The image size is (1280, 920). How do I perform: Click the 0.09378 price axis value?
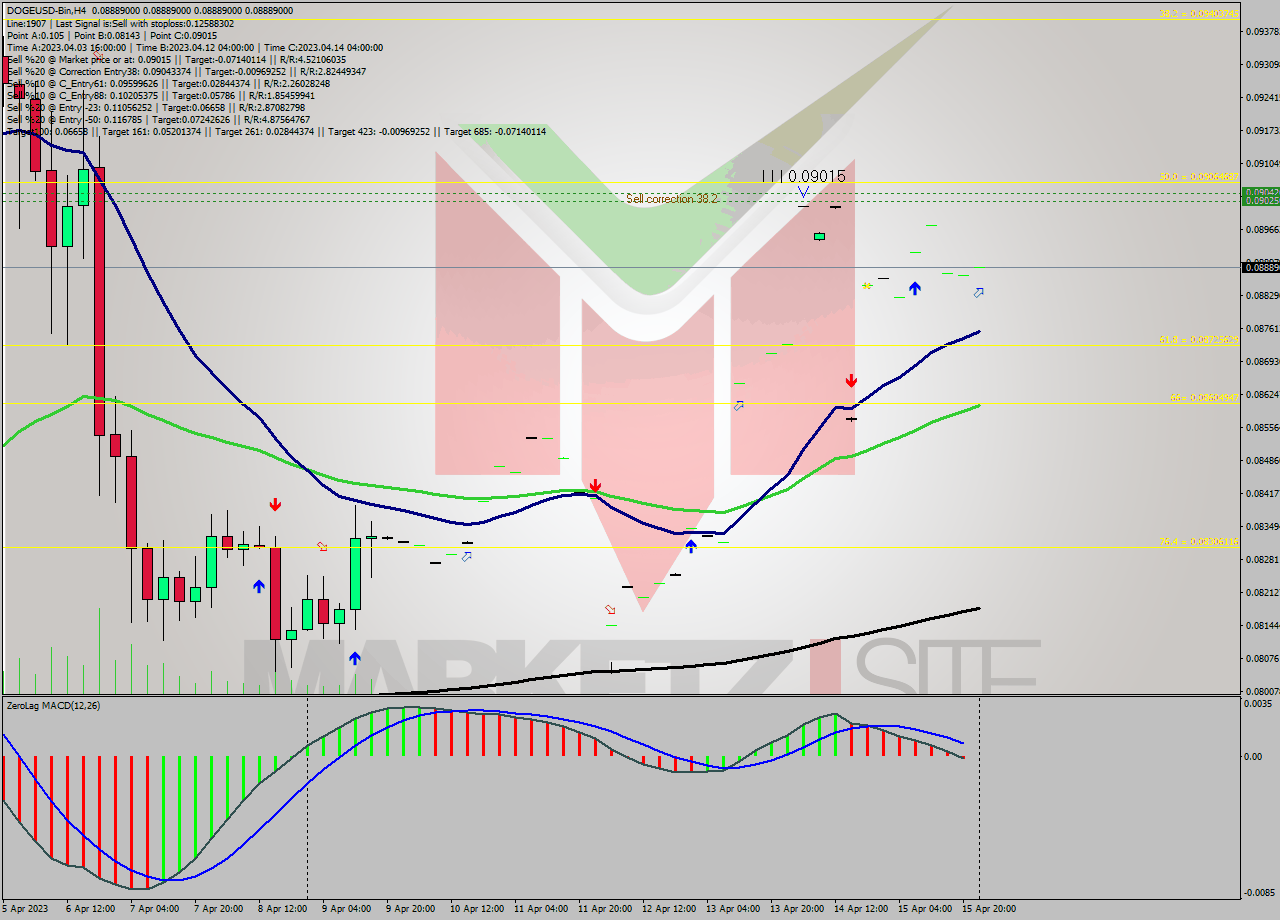click(1261, 31)
